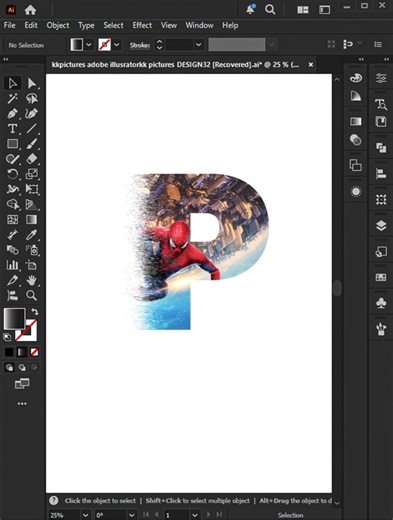
Task: Open the stroke weight dropdown
Action: pyautogui.click(x=199, y=44)
